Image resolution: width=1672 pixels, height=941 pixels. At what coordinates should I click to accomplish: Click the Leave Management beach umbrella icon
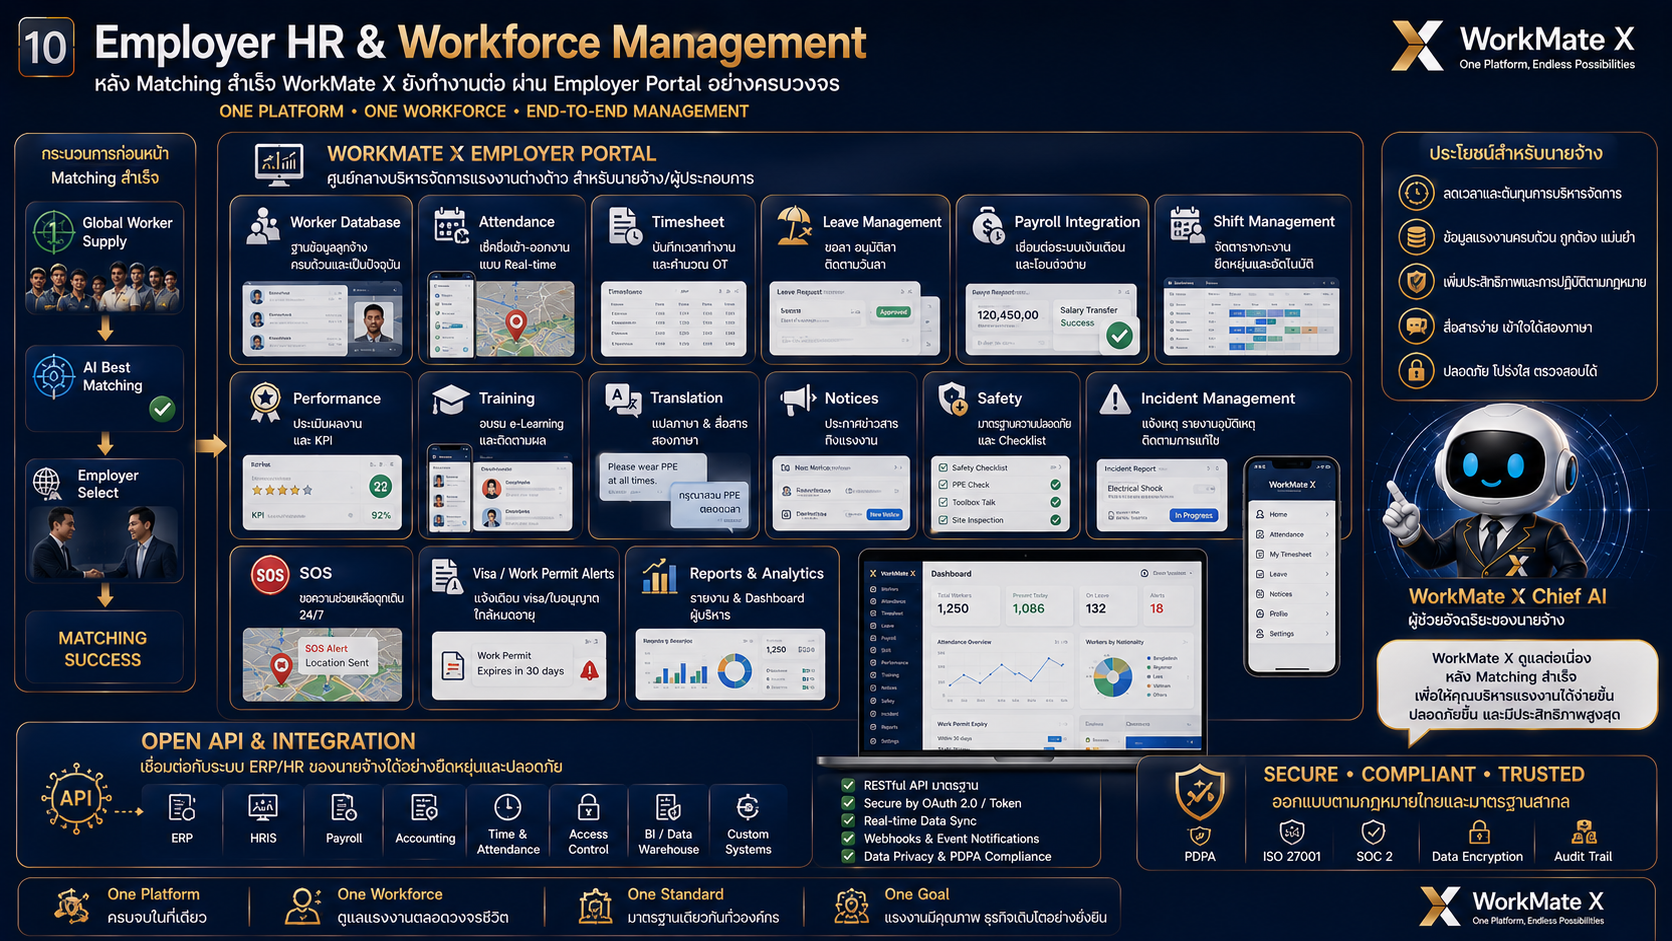click(794, 226)
